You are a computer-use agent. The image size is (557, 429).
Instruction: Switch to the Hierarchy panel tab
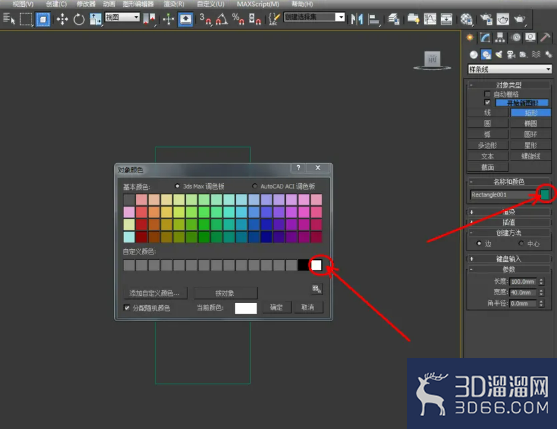point(500,38)
